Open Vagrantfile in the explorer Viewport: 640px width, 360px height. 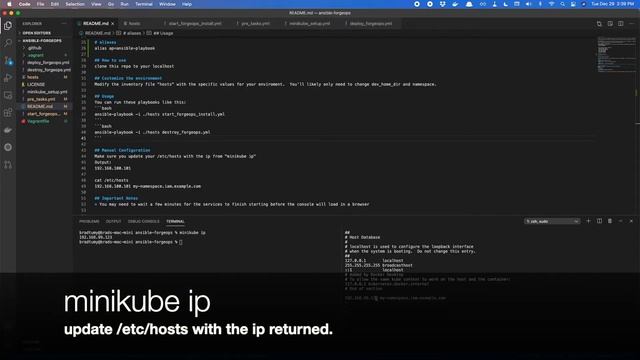point(38,121)
